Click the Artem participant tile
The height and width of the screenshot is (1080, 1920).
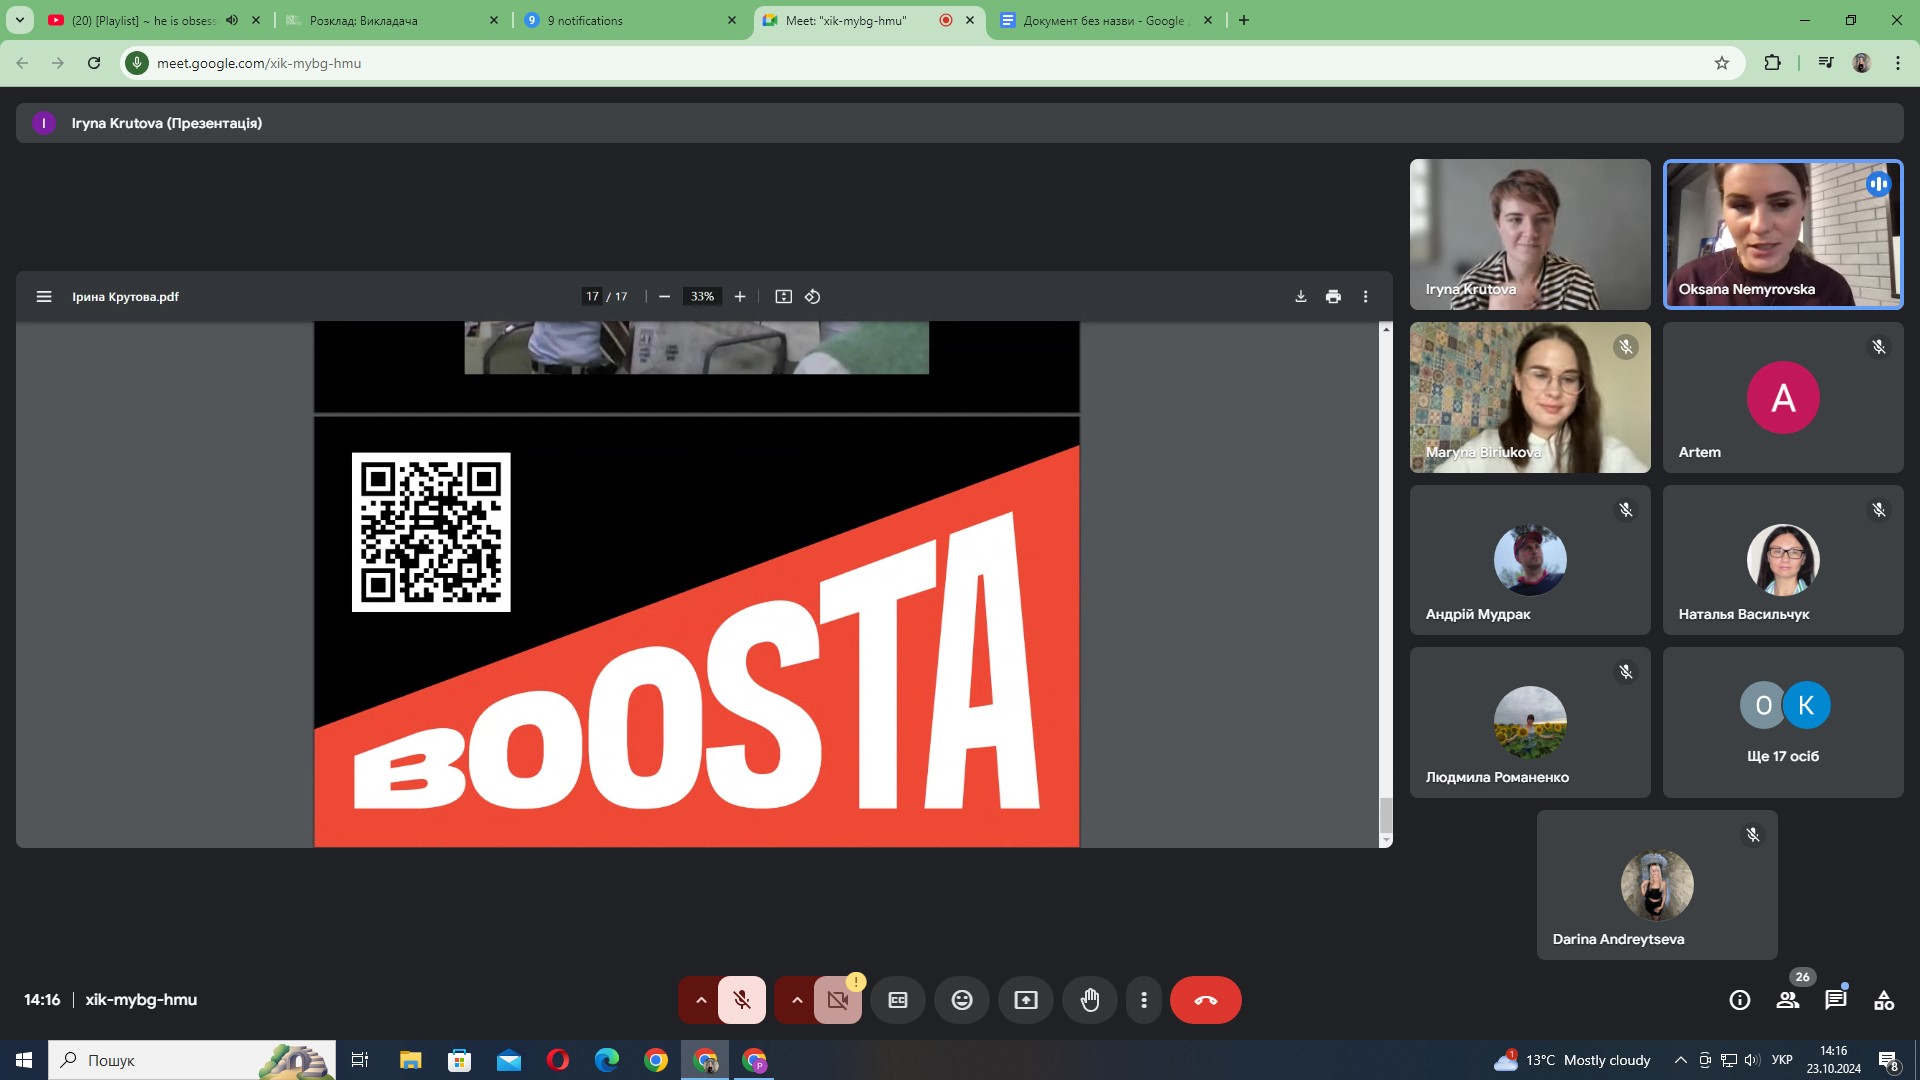click(x=1783, y=397)
